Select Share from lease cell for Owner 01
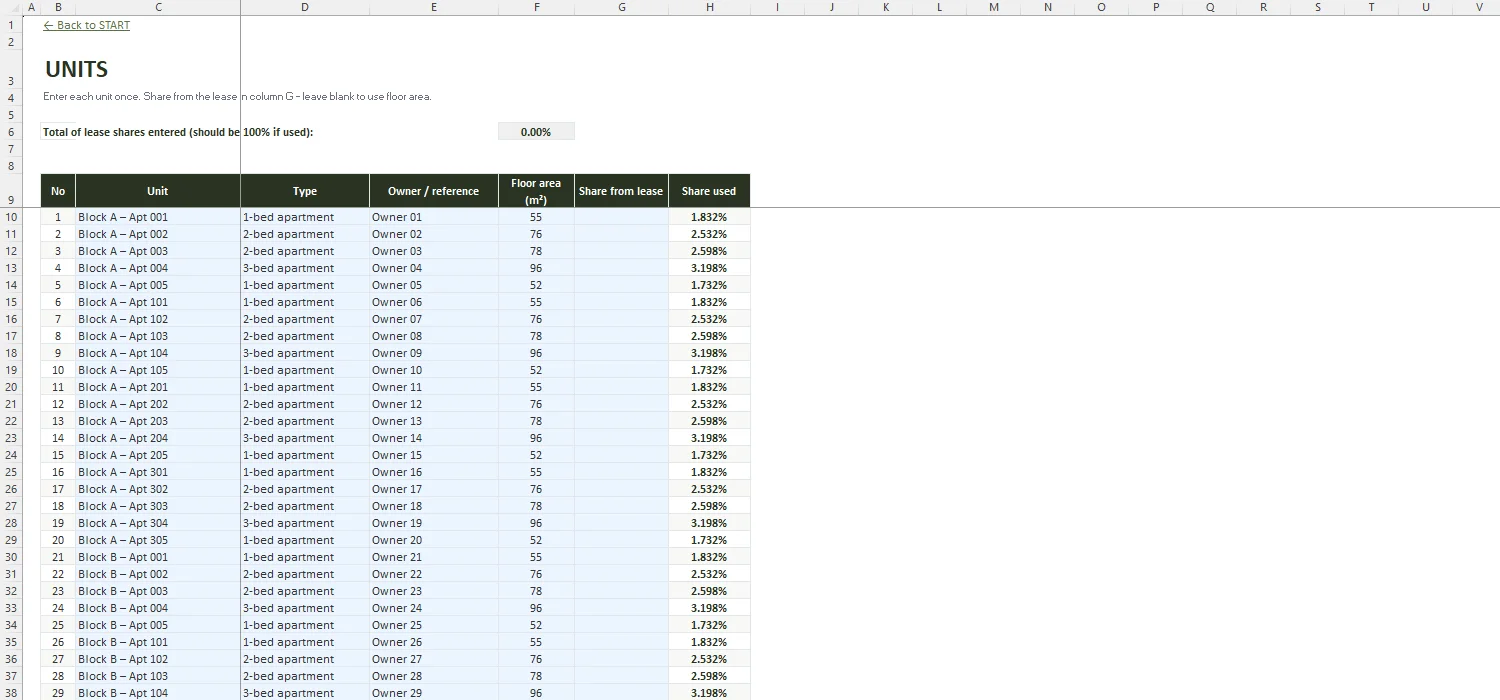The height and width of the screenshot is (700, 1500). coord(621,217)
